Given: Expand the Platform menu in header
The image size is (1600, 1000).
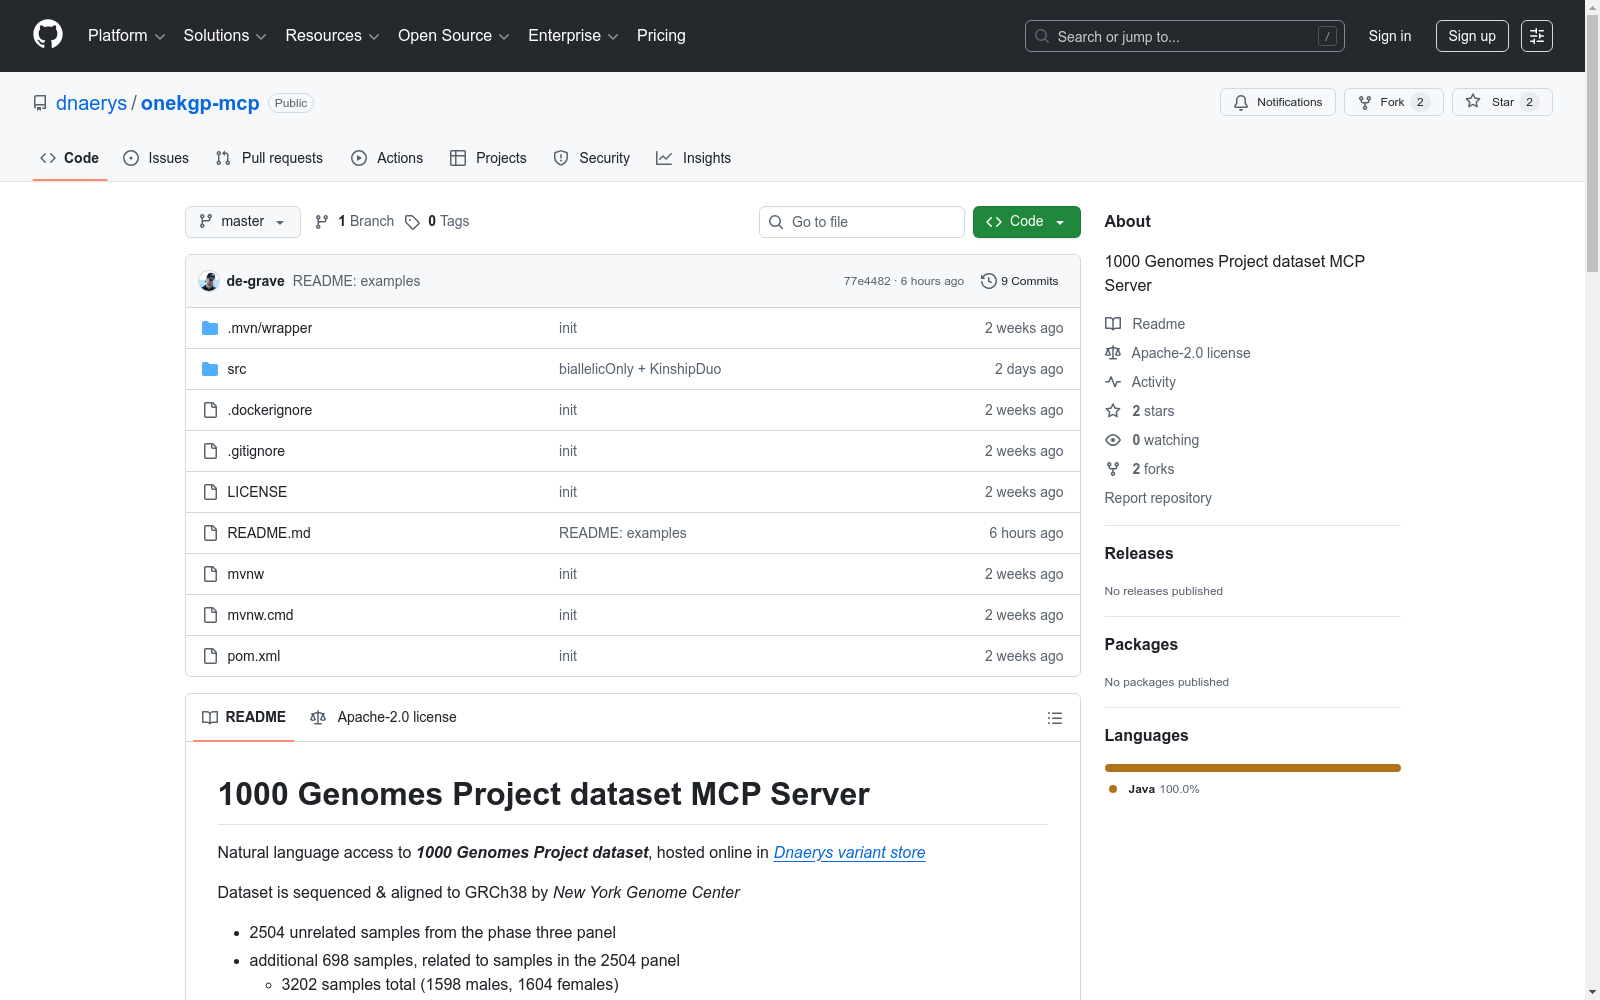Looking at the screenshot, I should 126,36.
